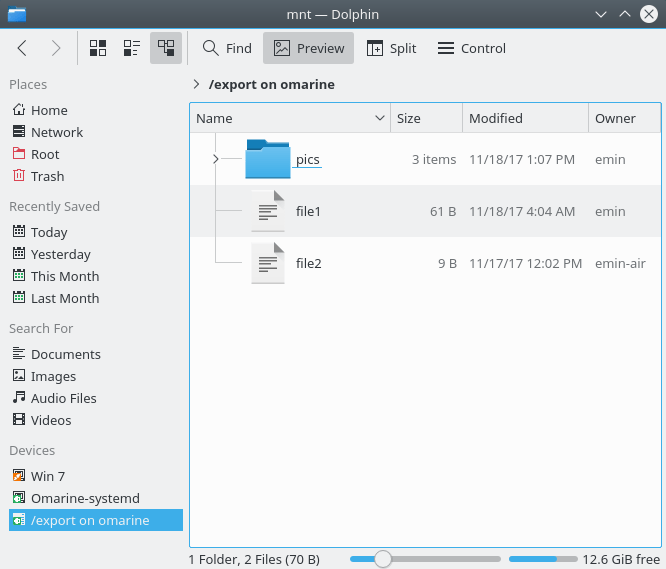Toggle Split view mode
The height and width of the screenshot is (569, 666).
(391, 48)
